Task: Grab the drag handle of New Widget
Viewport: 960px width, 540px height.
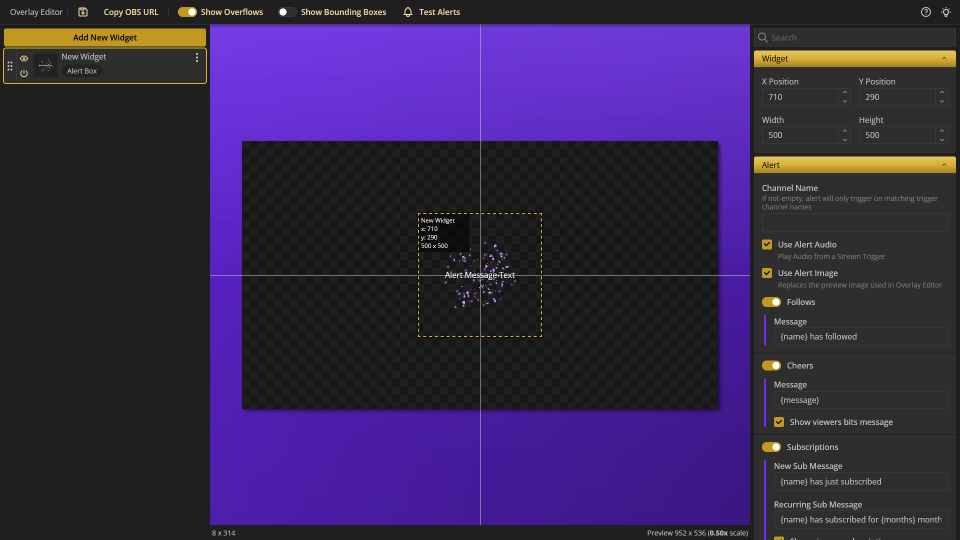Action: pos(10,66)
